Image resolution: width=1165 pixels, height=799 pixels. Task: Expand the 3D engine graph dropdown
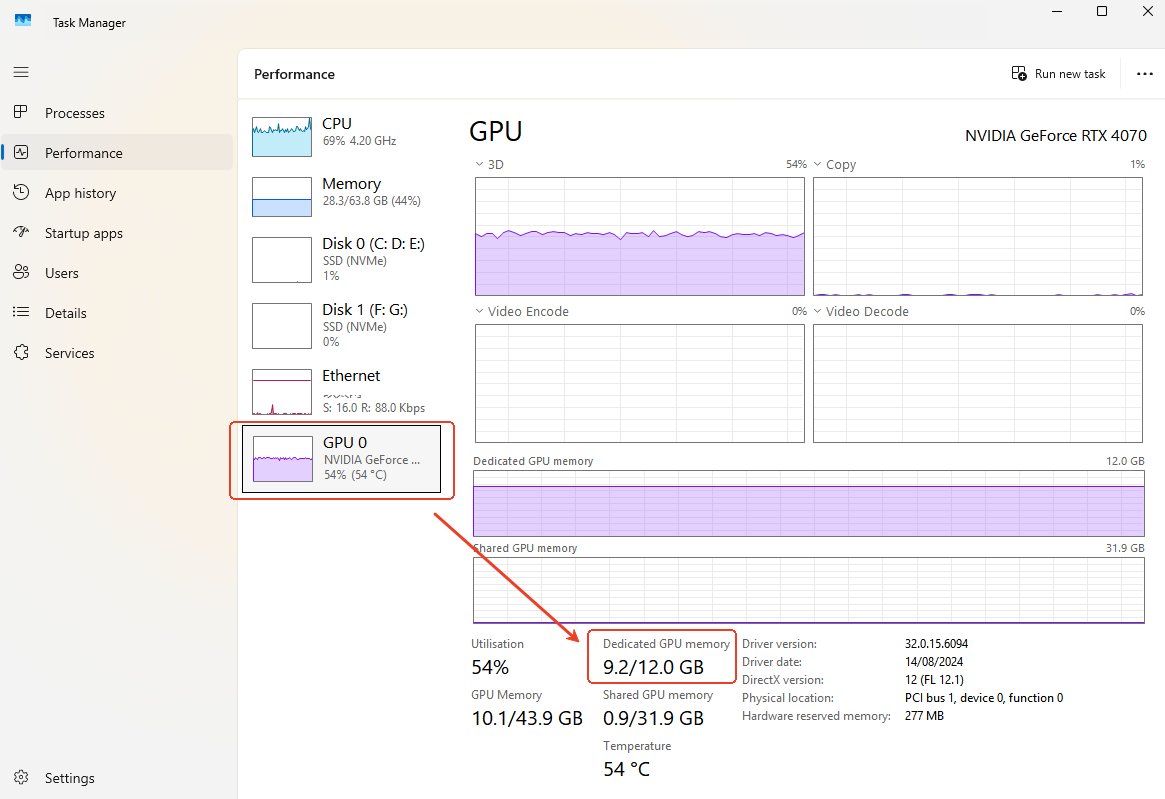(480, 164)
